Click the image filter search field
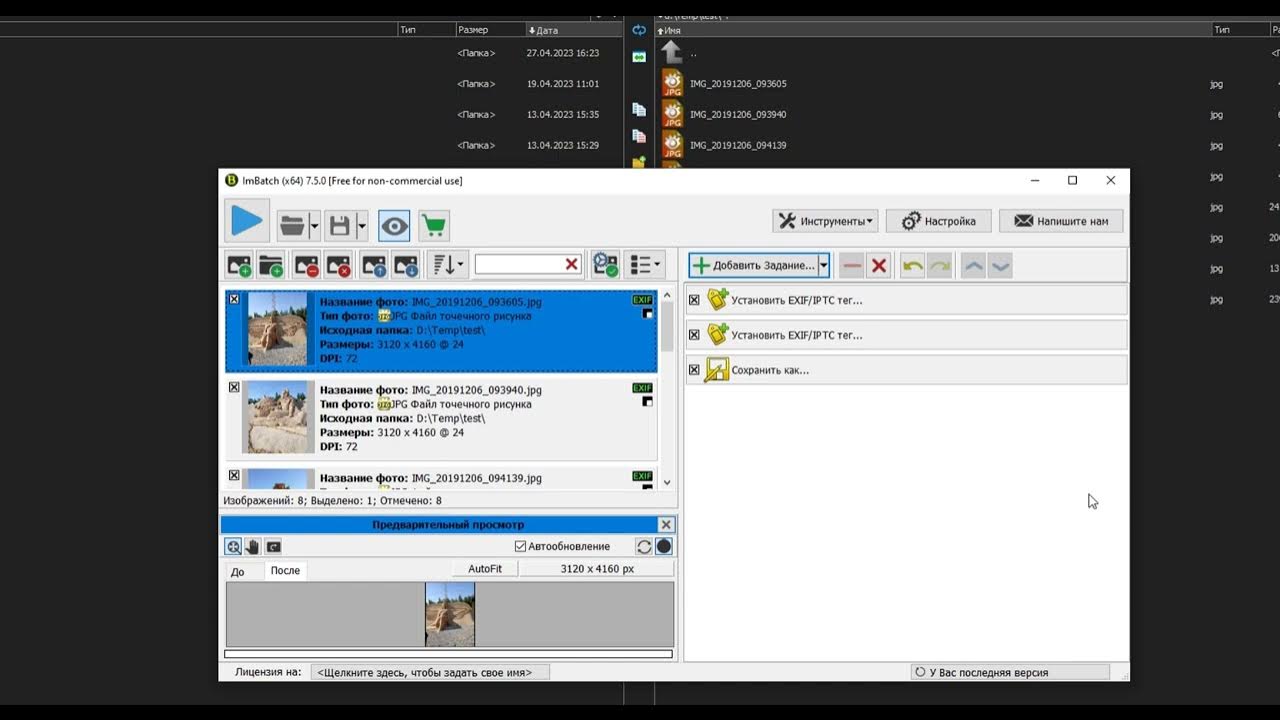Image resolution: width=1280 pixels, height=720 pixels. (x=518, y=264)
